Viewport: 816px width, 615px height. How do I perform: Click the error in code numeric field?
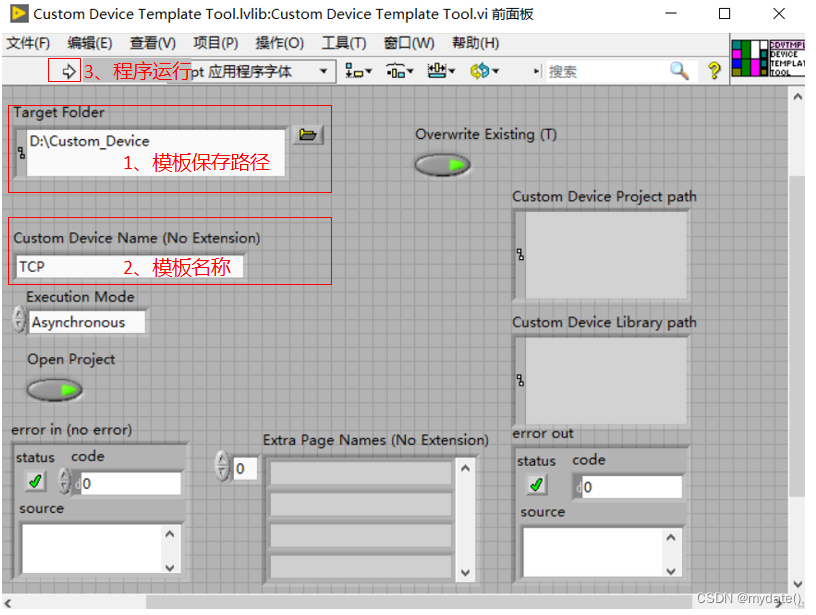pos(130,484)
